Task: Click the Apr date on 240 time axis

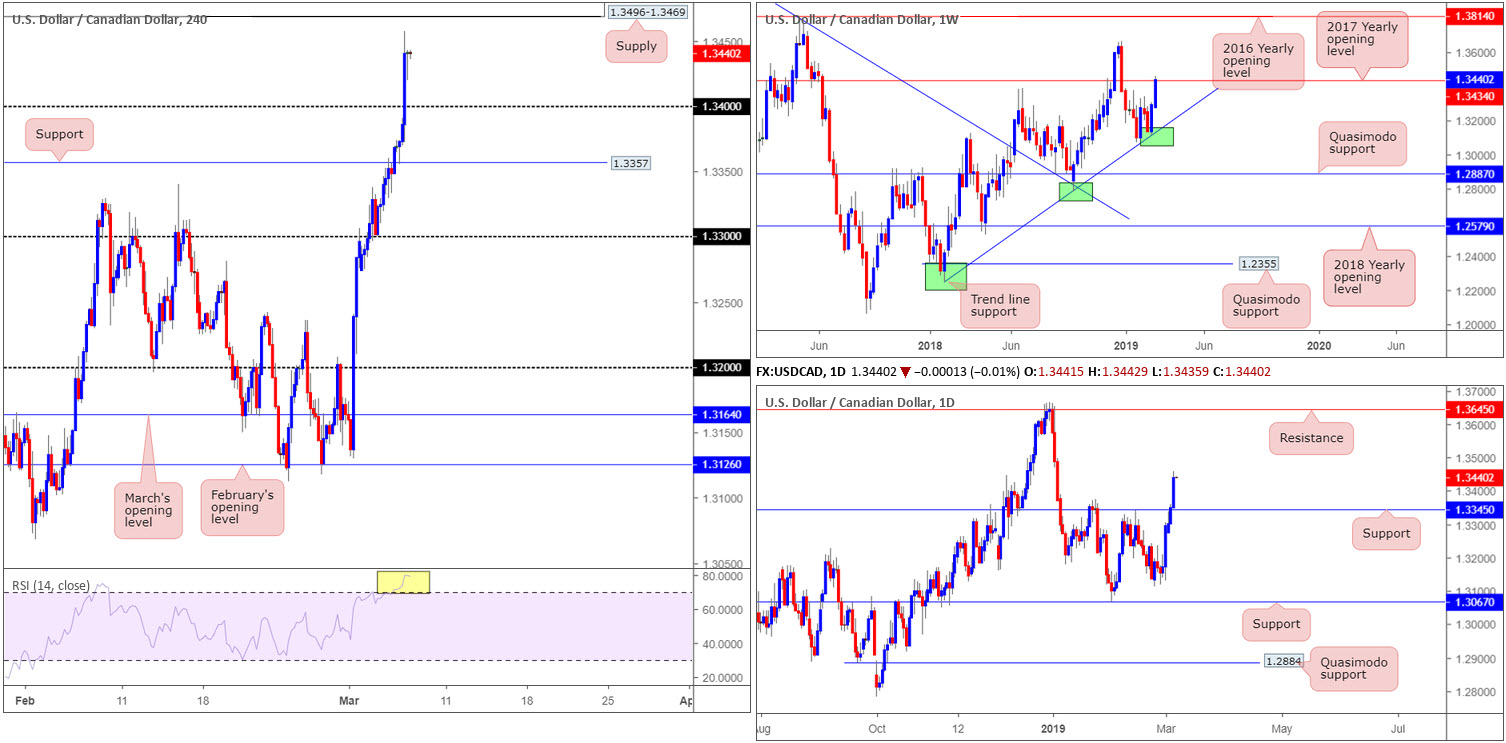Action: coord(685,702)
